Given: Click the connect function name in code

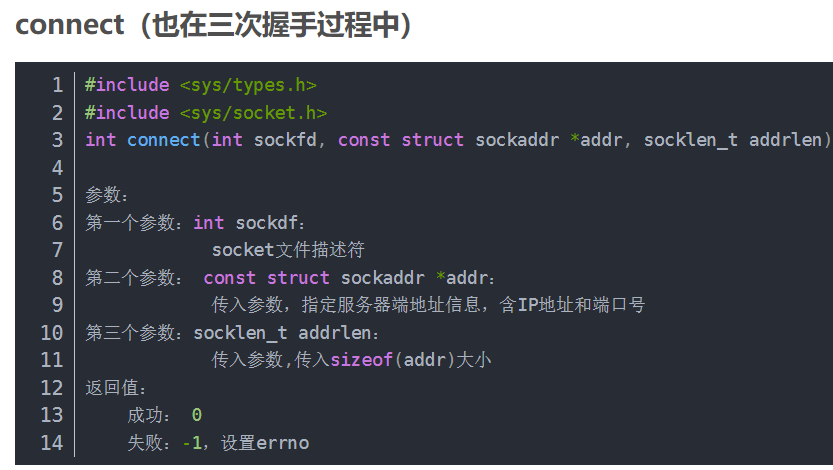Looking at the screenshot, I should (164, 140).
